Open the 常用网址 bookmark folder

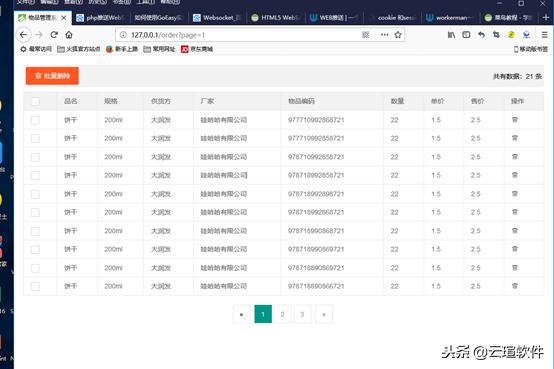(x=159, y=49)
